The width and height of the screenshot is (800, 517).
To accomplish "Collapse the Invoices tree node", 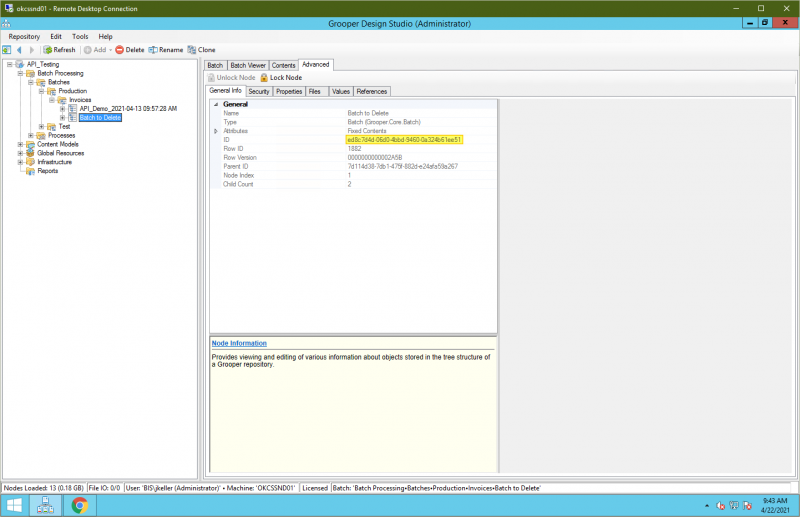I will pyautogui.click(x=52, y=100).
